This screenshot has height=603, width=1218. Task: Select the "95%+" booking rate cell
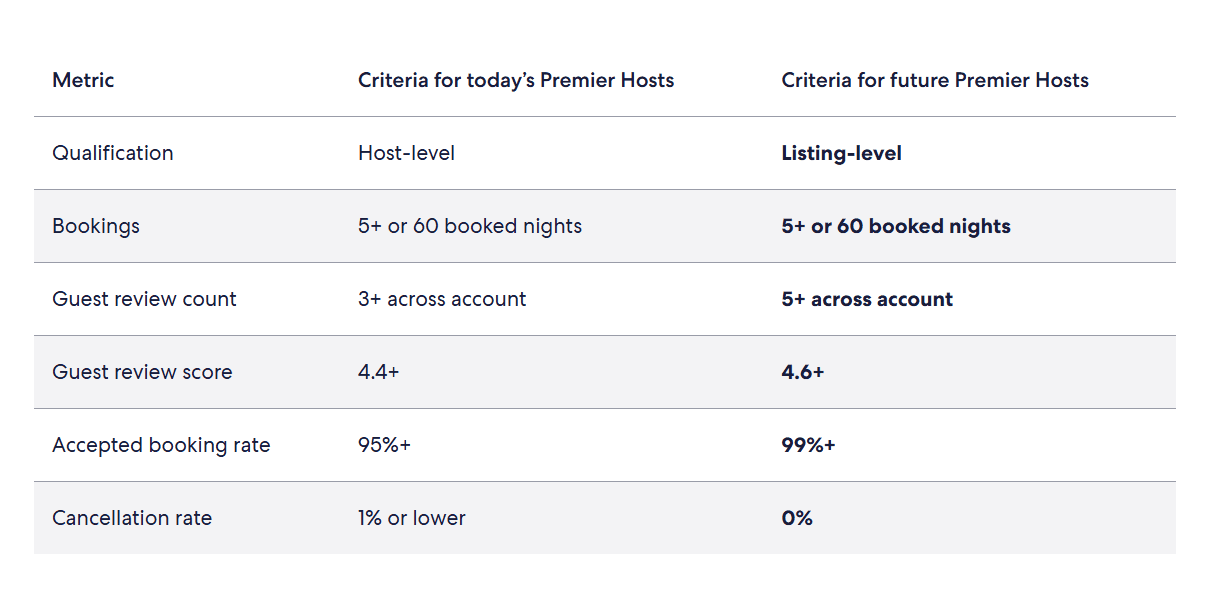coord(384,445)
